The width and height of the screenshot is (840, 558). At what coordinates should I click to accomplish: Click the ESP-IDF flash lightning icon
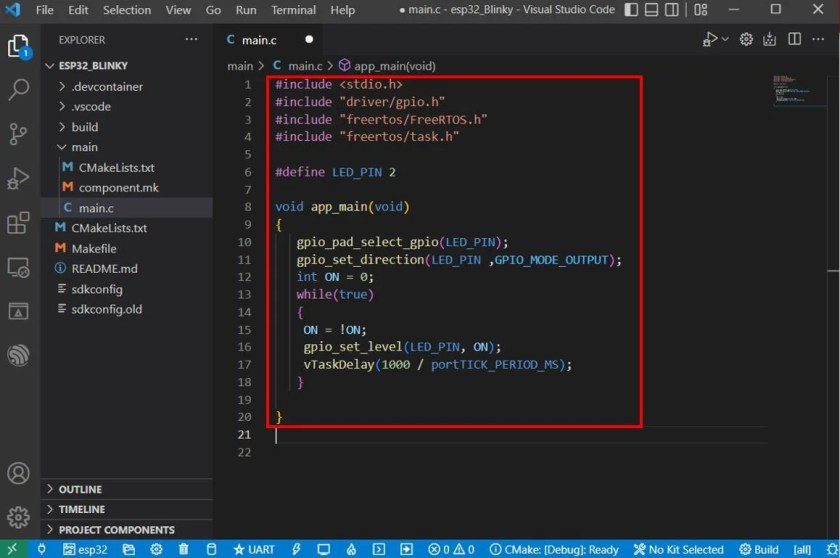point(296,549)
